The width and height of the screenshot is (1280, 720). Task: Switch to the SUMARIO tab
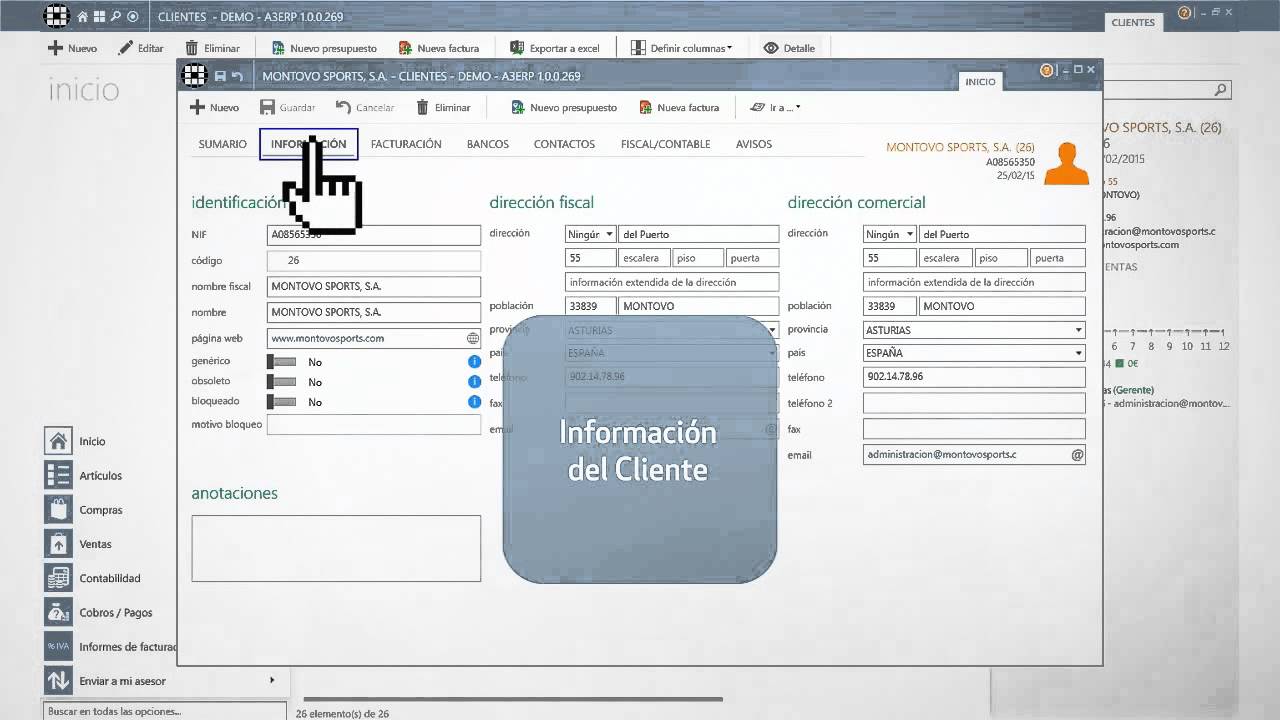[x=222, y=144]
